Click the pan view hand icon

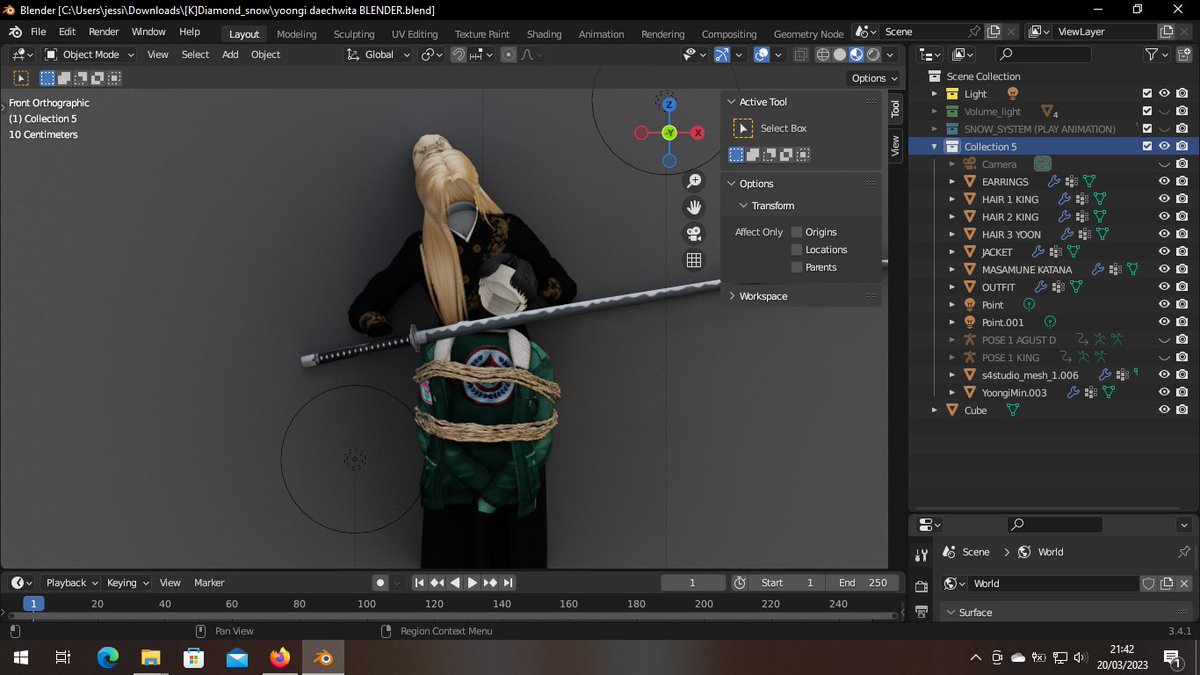pyautogui.click(x=694, y=207)
